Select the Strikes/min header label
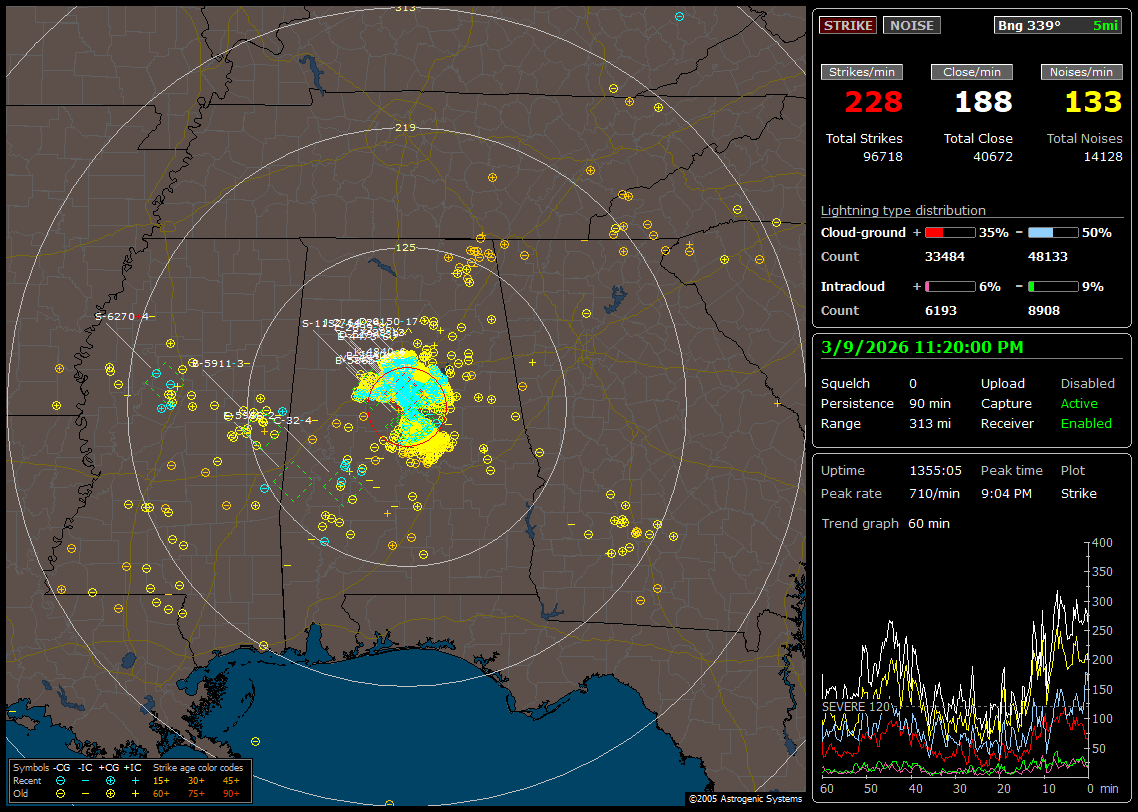Screen dimensions: 1138x812 (862, 72)
